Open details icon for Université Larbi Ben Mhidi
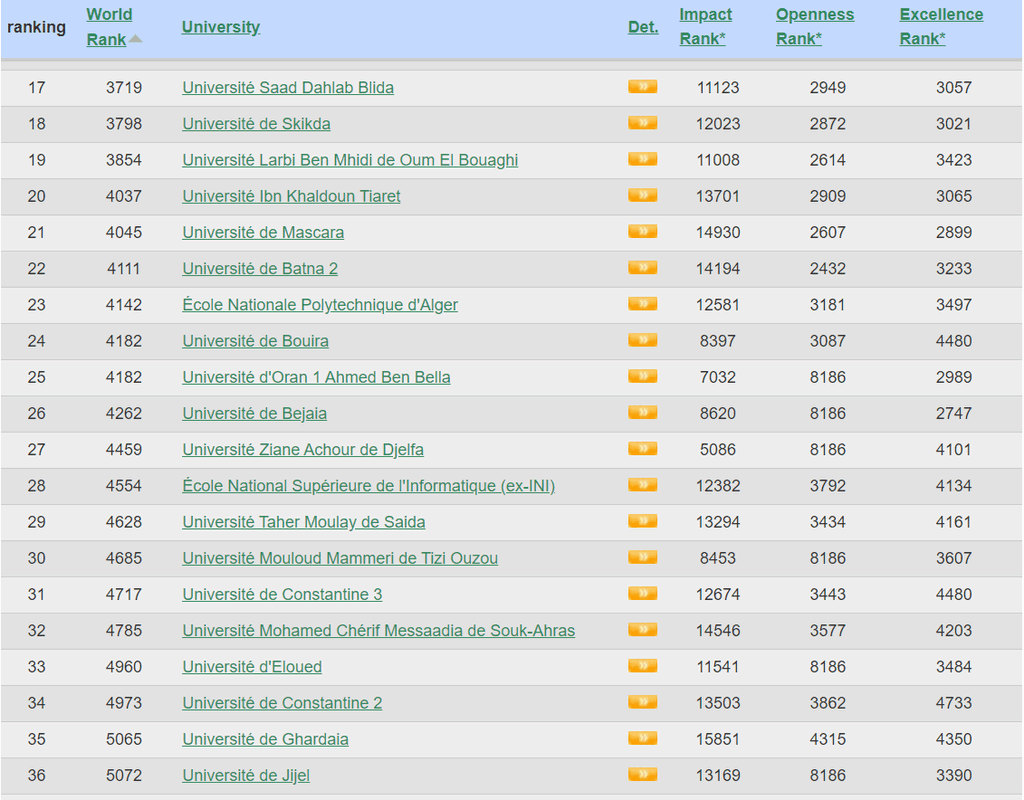This screenshot has height=800, width=1024. (x=643, y=159)
